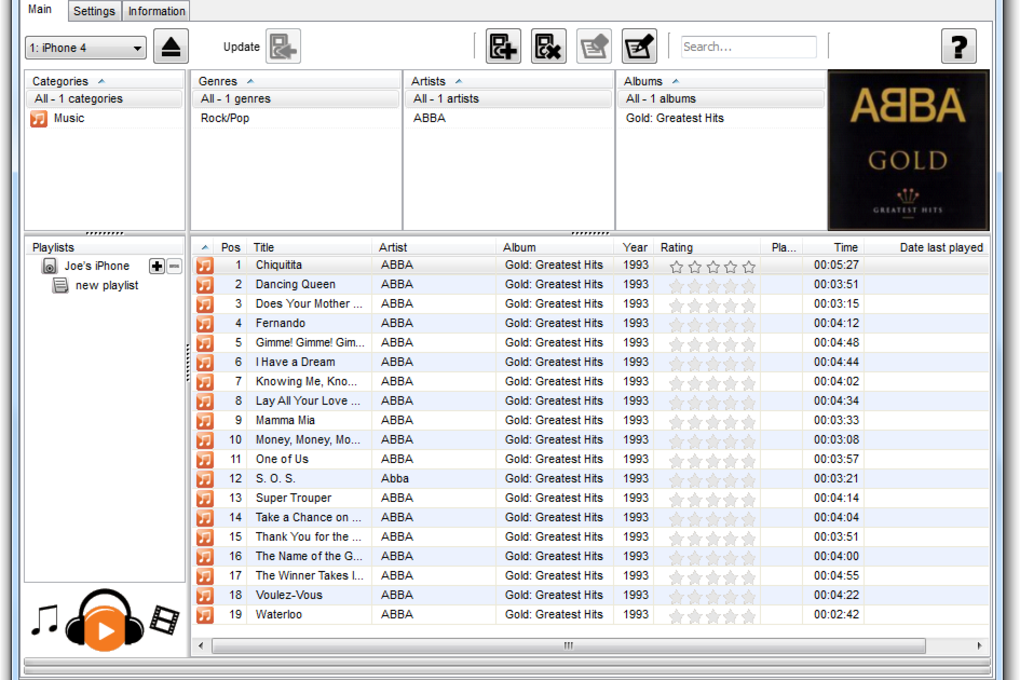Click the Year column header
Viewport: 1020px width, 680px height.
634,248
